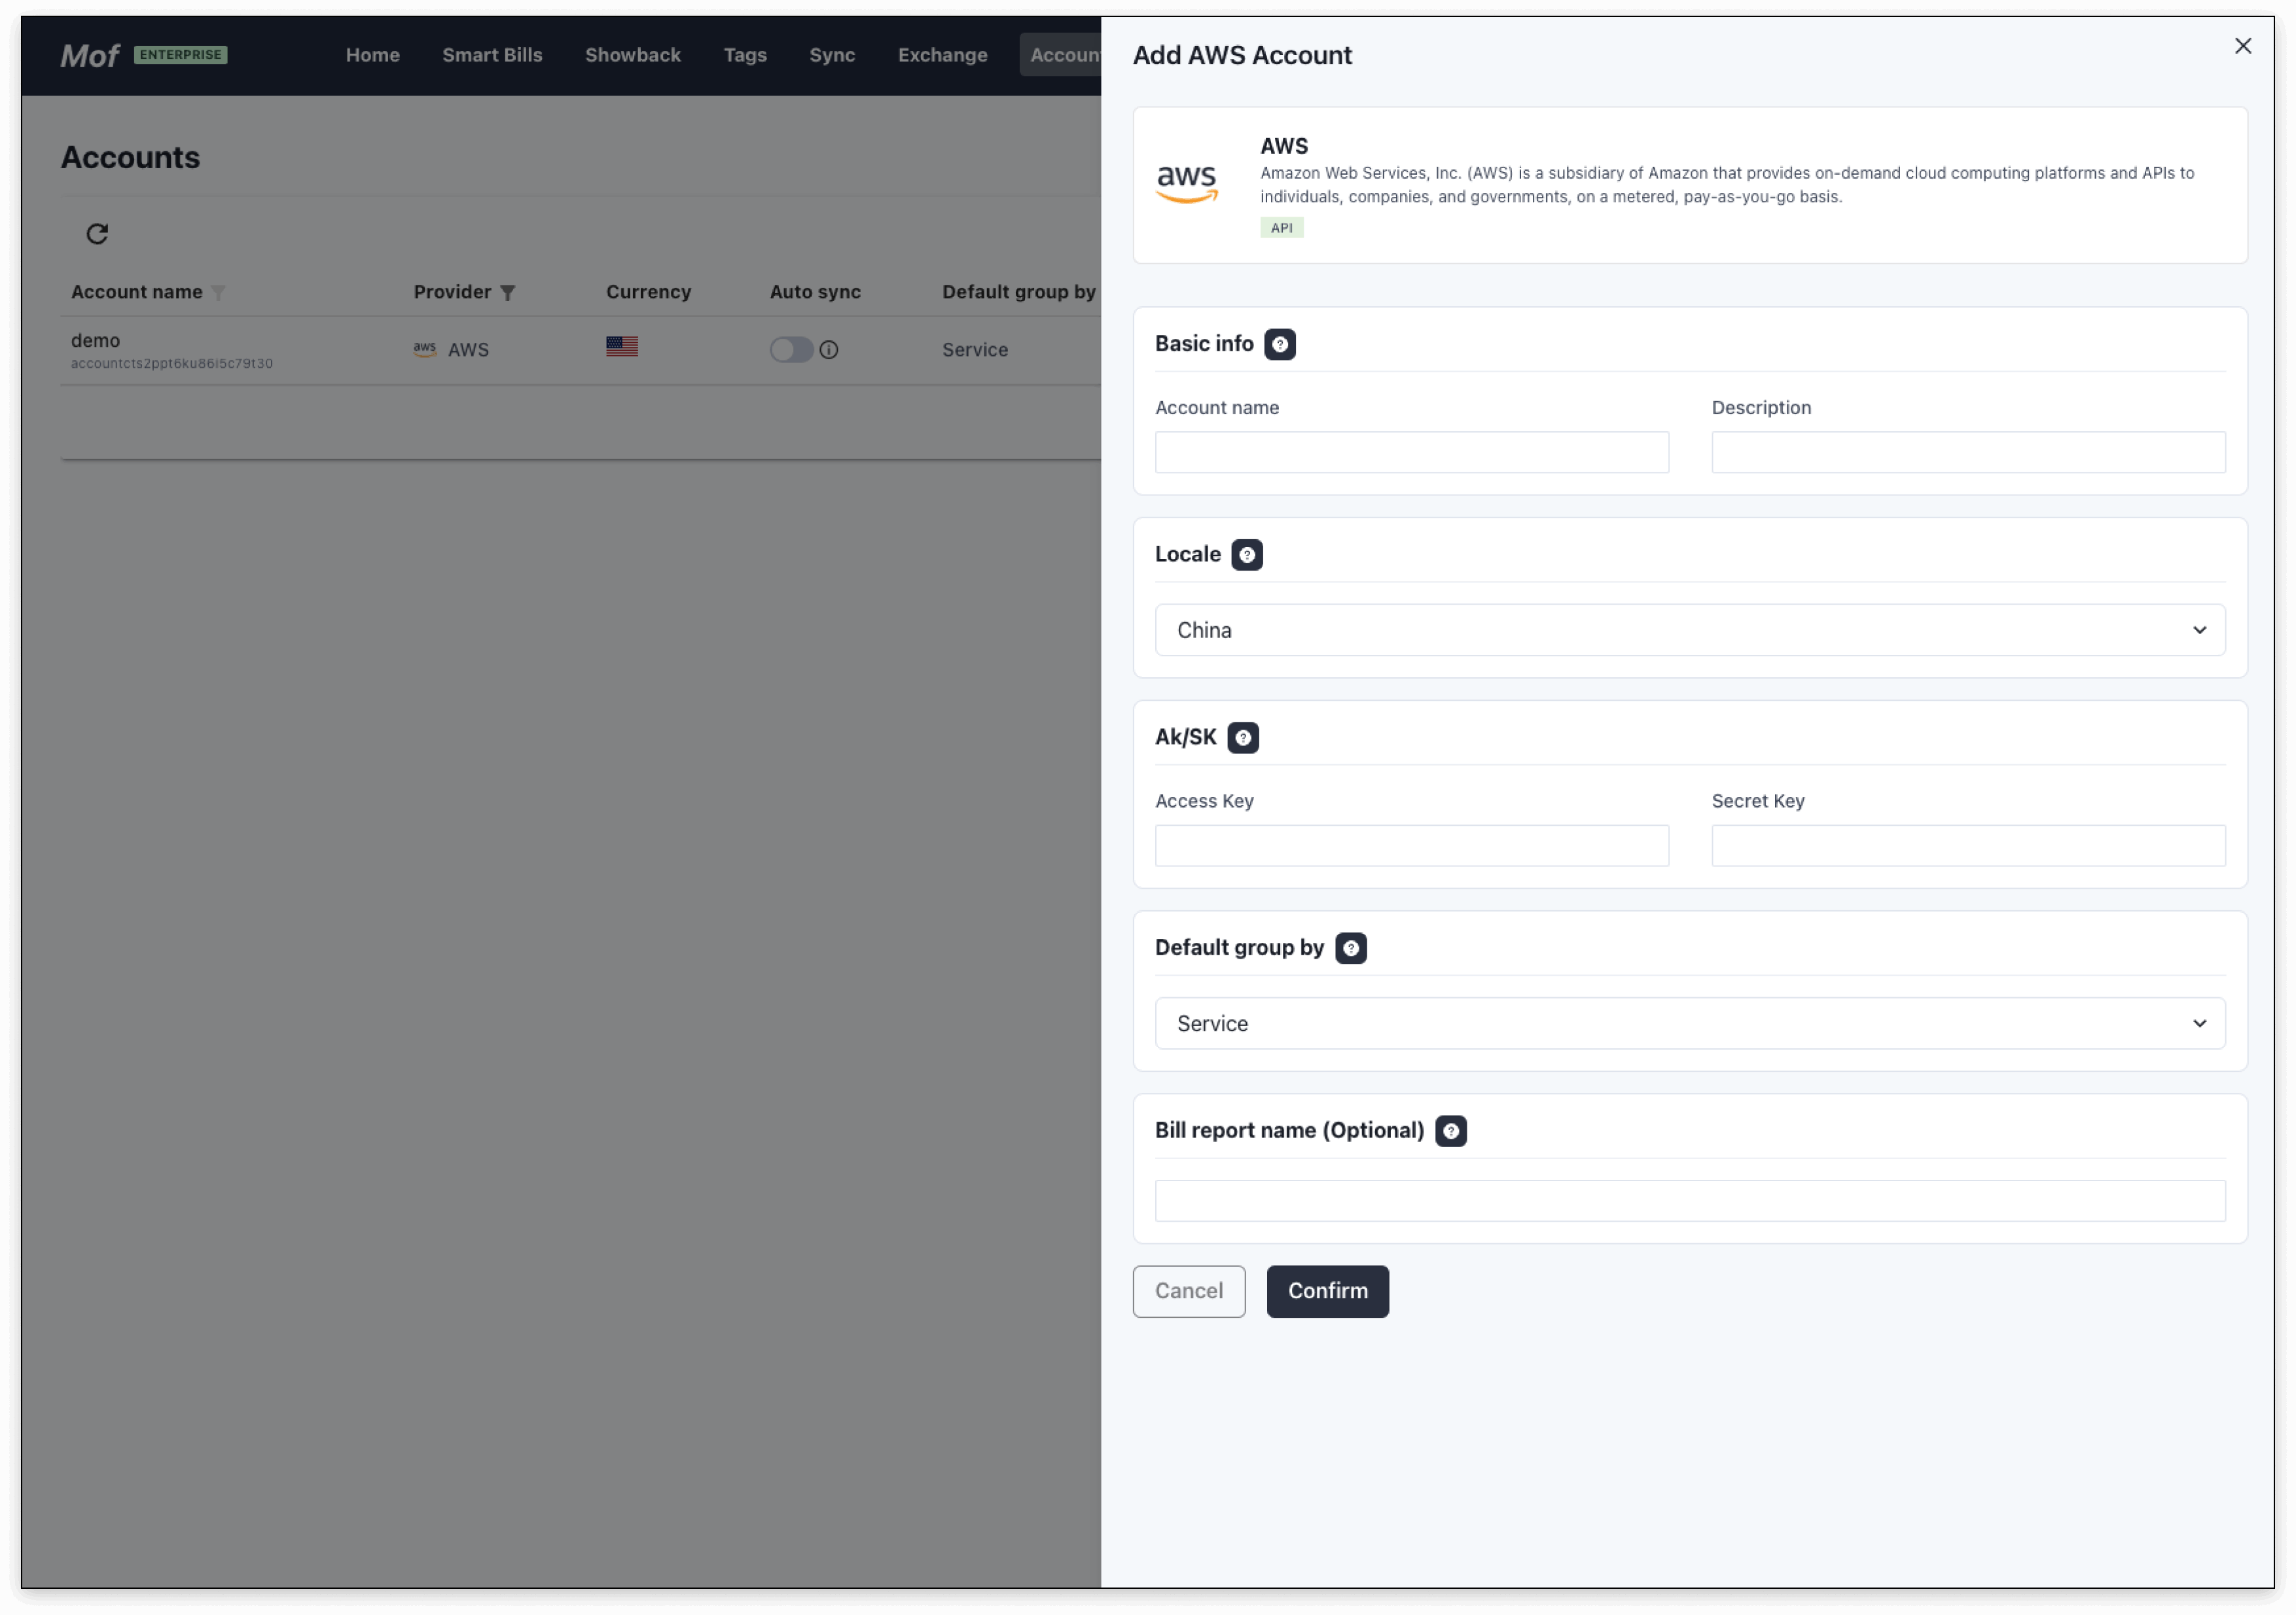Click the Bill report name help icon
This screenshot has height=1615, width=2296.
(1450, 1131)
